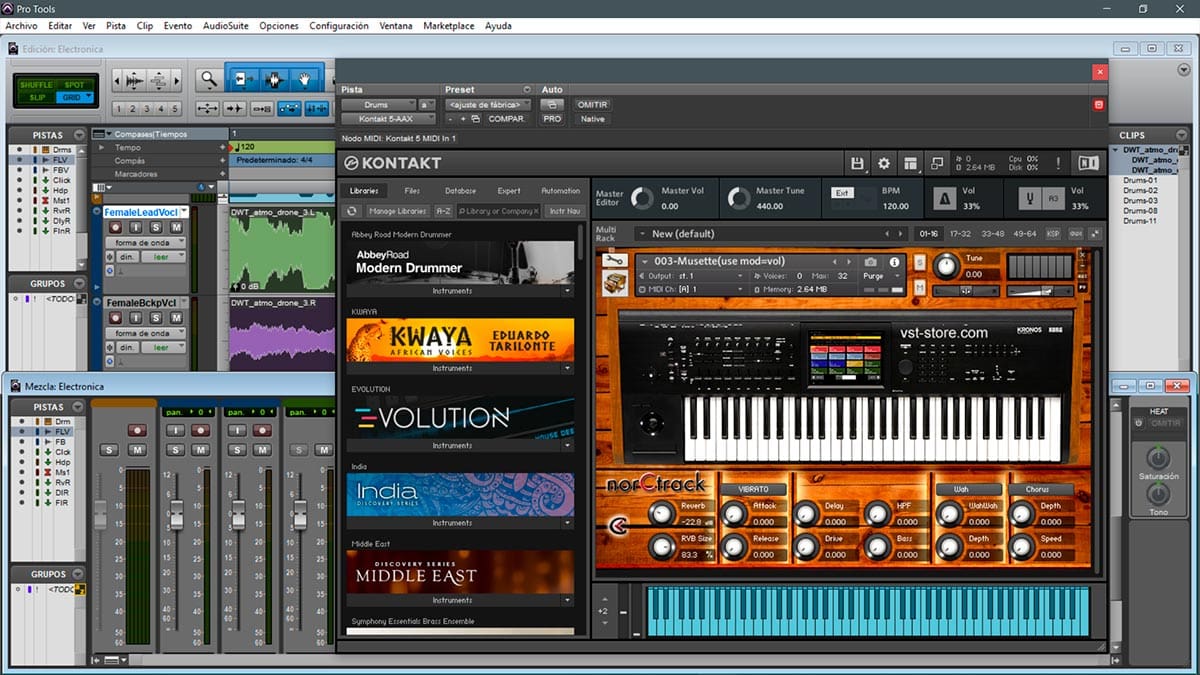Click the Reverb knob on norCtrack panel
Image resolution: width=1200 pixels, height=675 pixels.
pyautogui.click(x=661, y=513)
